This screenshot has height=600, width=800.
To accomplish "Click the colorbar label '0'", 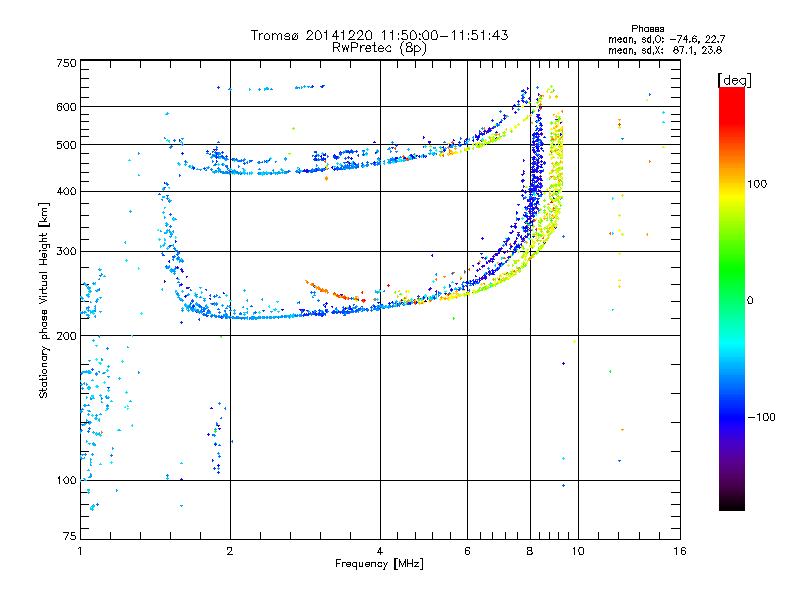I will coord(750,300).
